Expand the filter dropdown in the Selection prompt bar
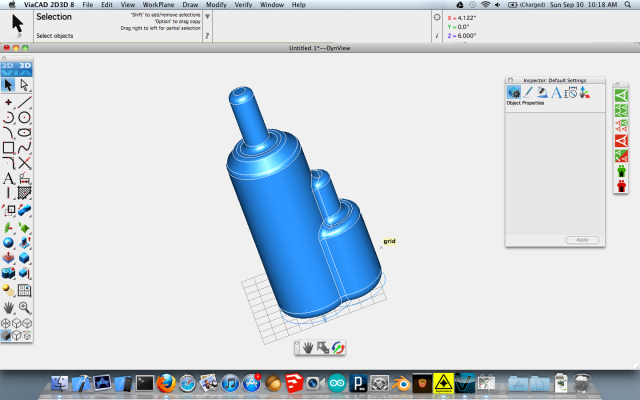Image resolution: width=640 pixels, height=400 pixels. coord(207,17)
